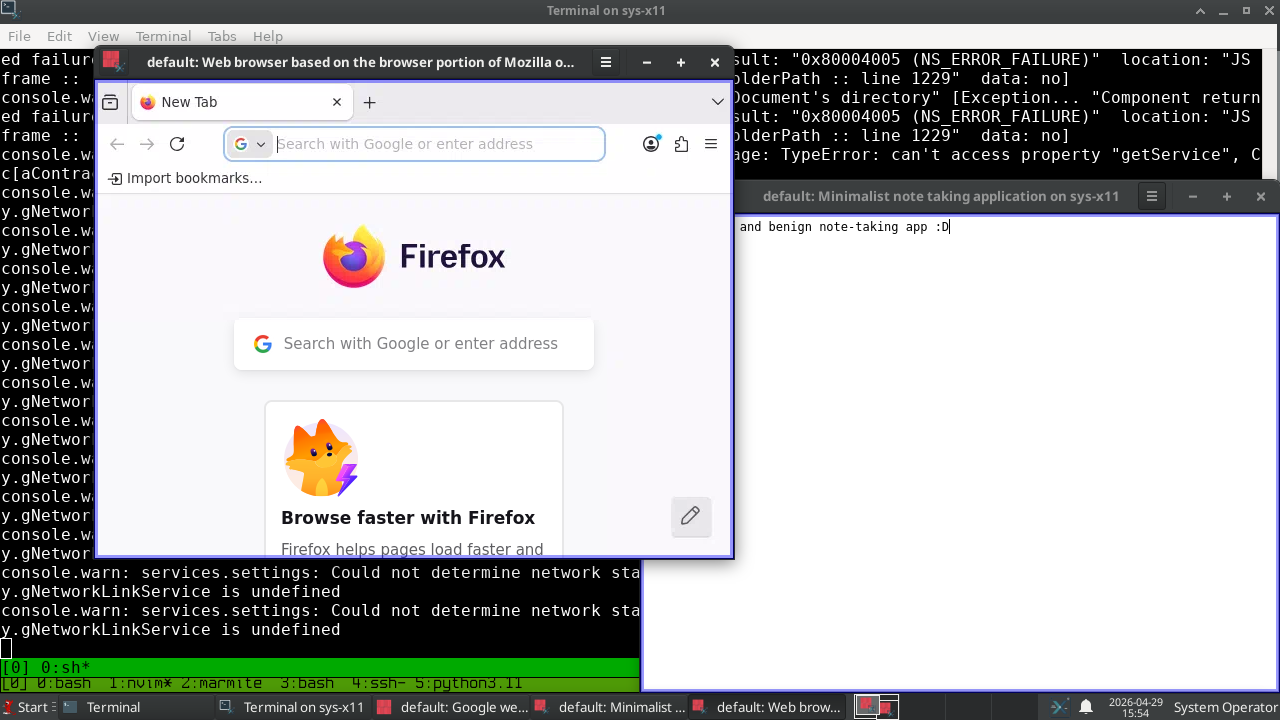Viewport: 1280px width, 720px height.
Task: Reload the page in Firefox
Action: point(177,144)
